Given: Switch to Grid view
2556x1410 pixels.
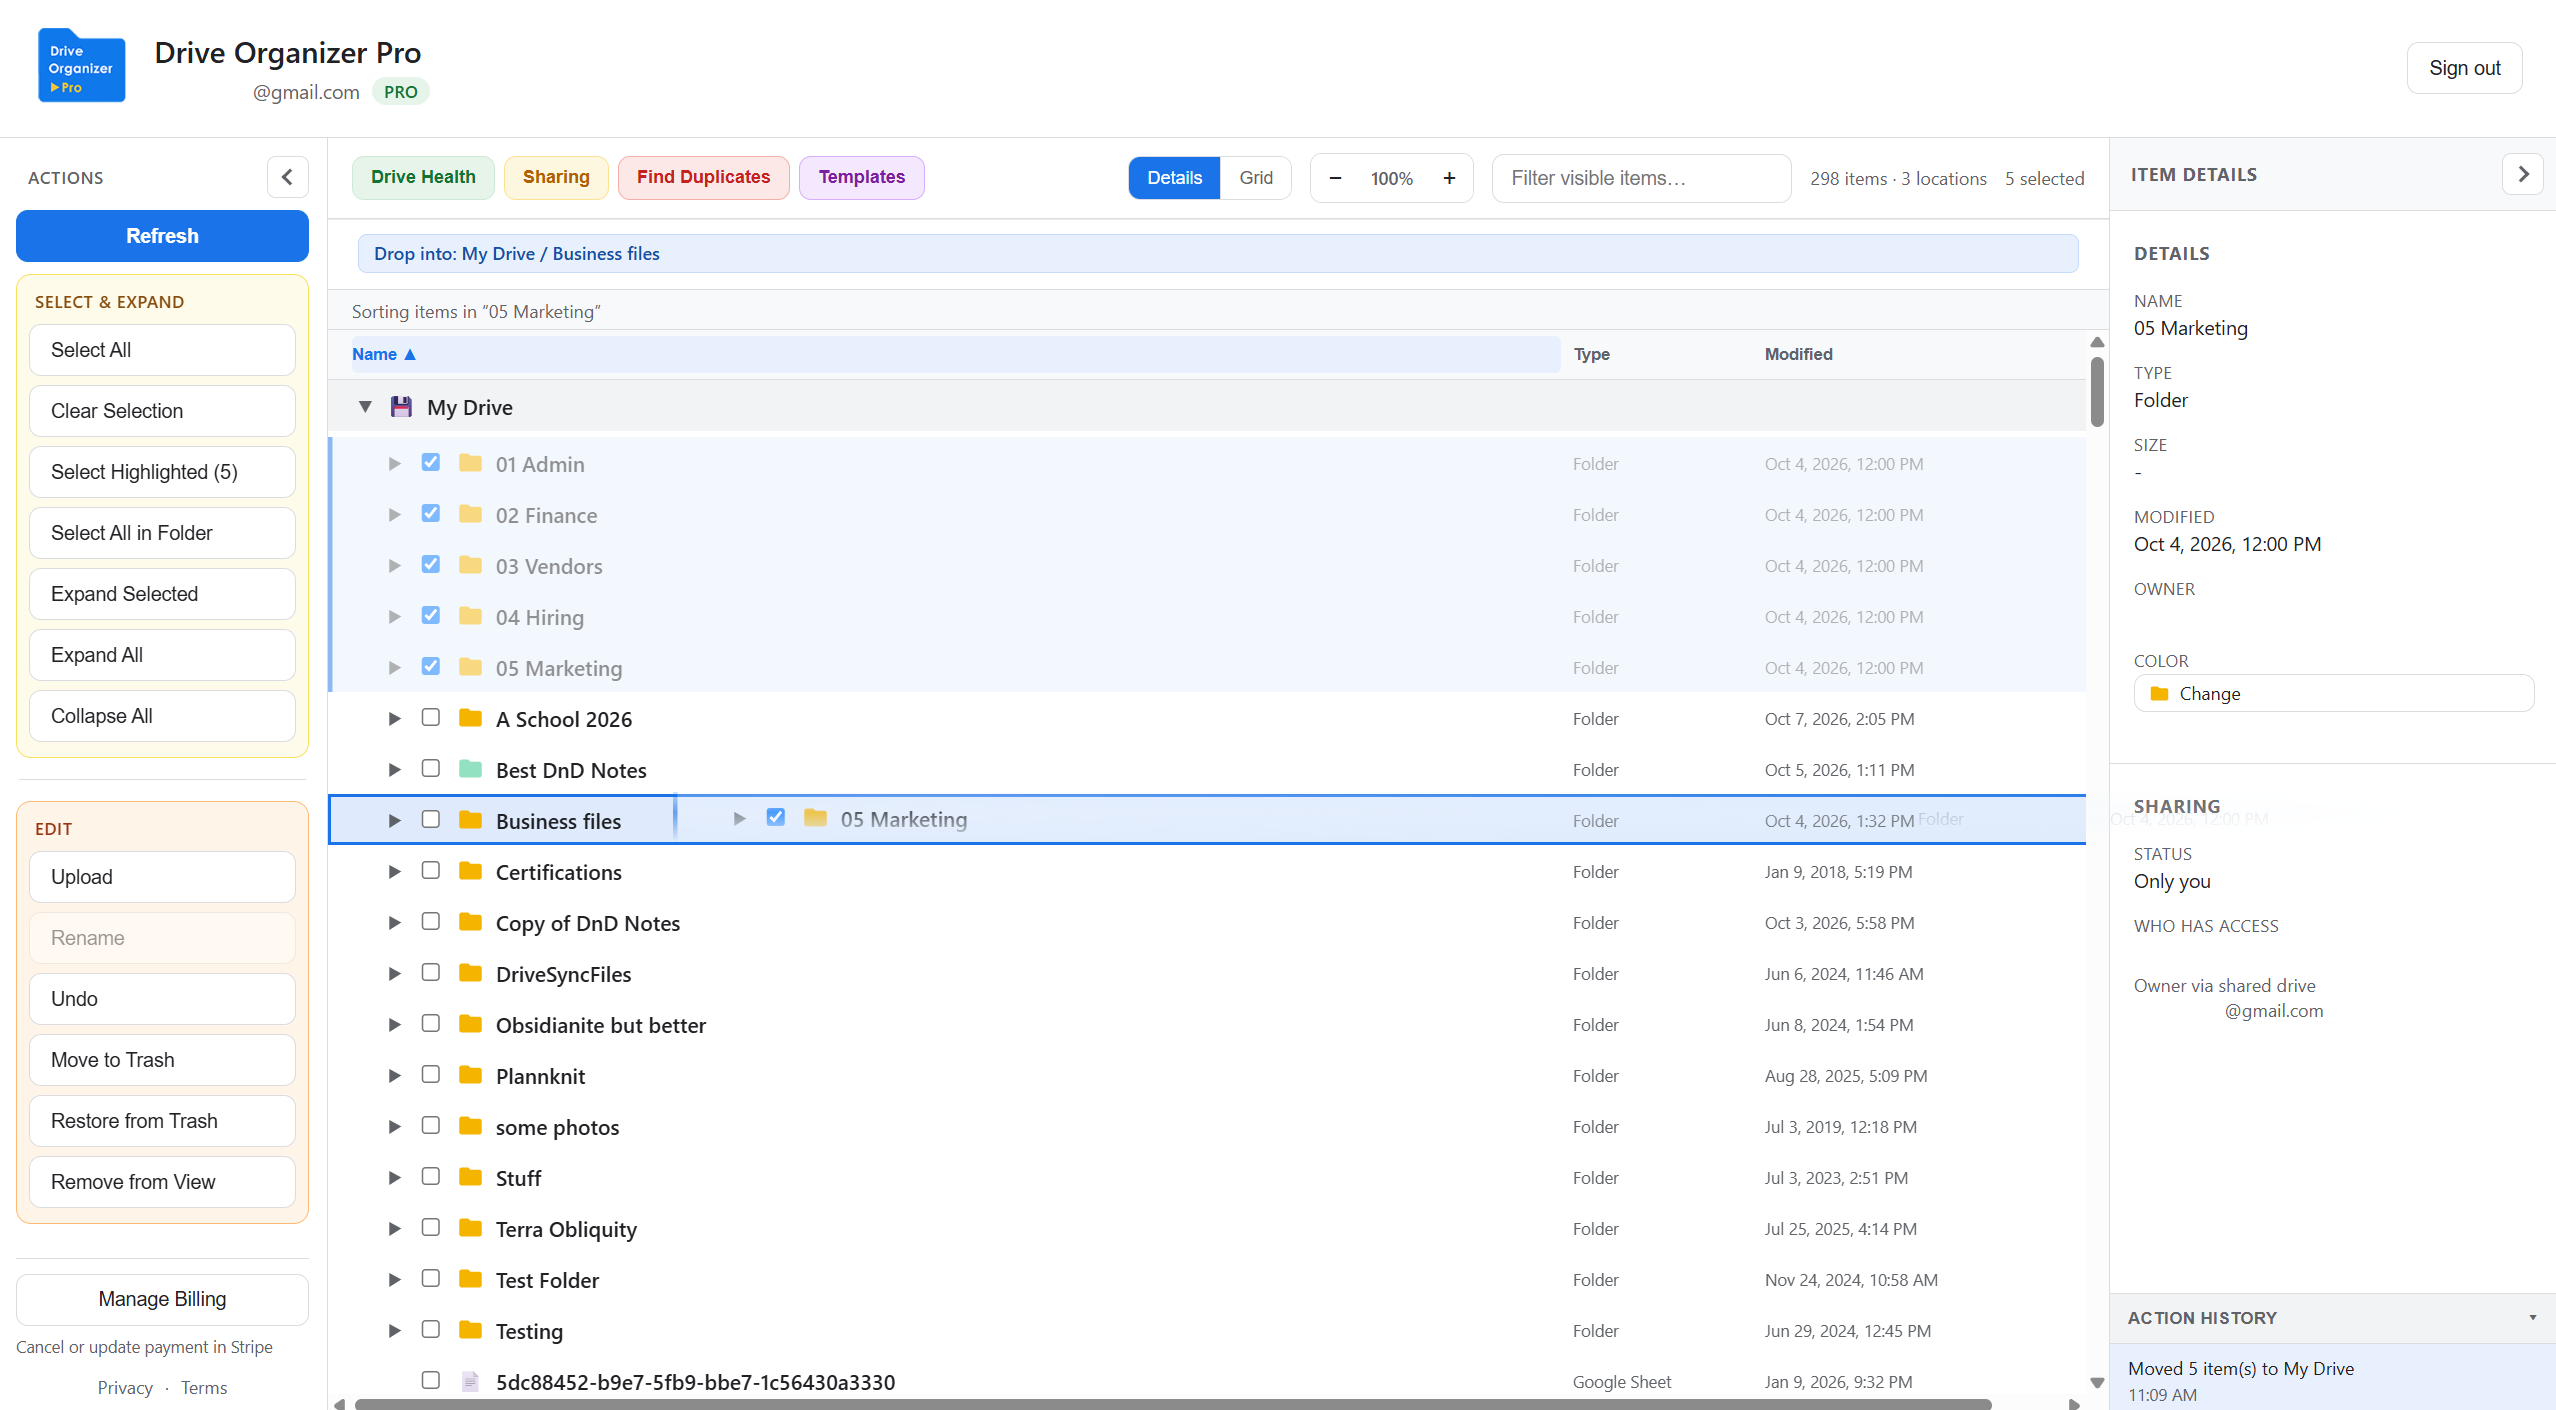Looking at the screenshot, I should coord(1256,178).
